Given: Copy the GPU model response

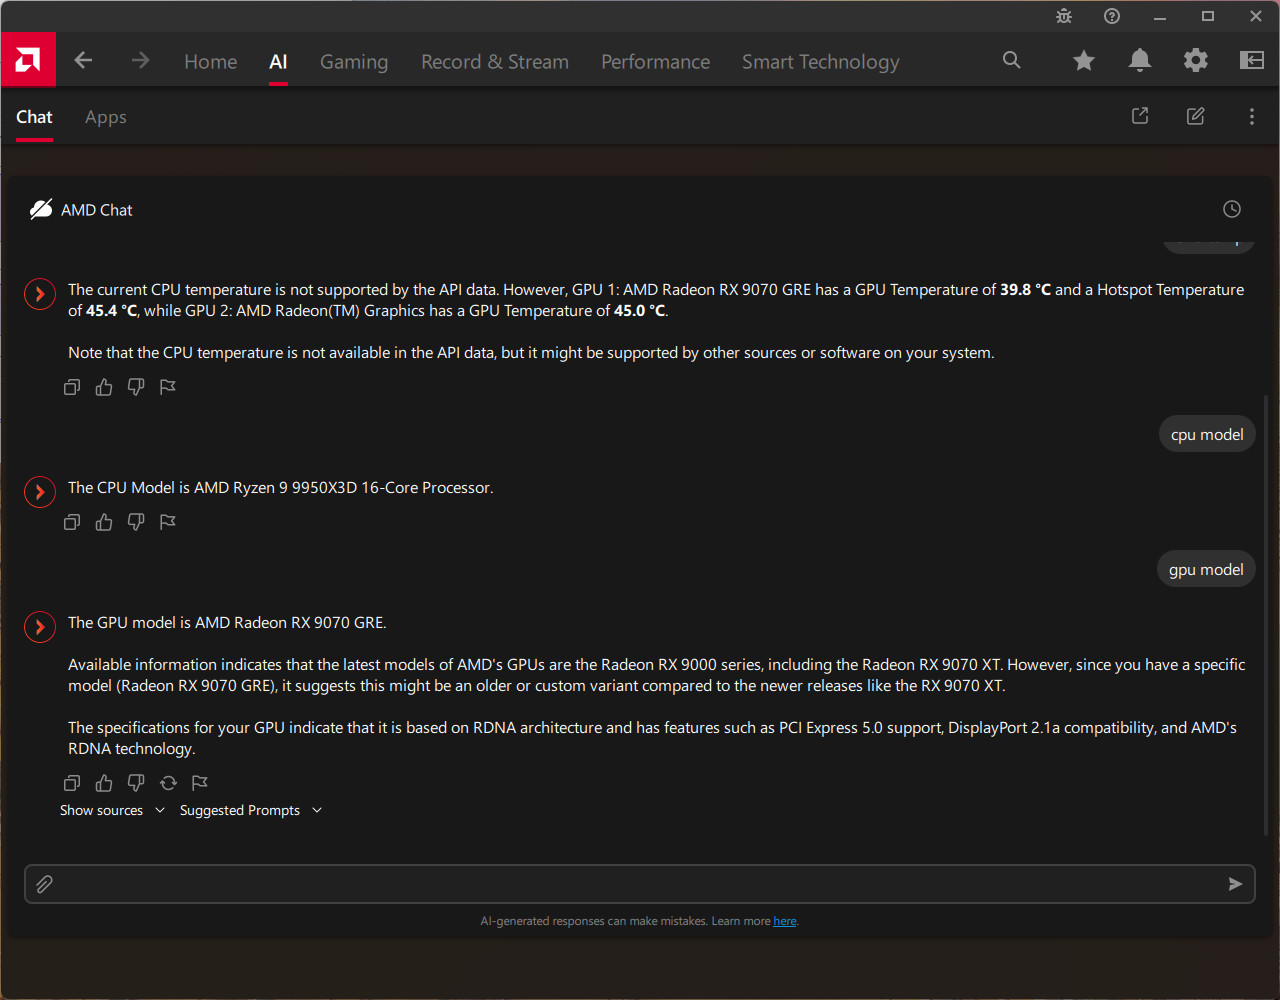Looking at the screenshot, I should click(72, 783).
